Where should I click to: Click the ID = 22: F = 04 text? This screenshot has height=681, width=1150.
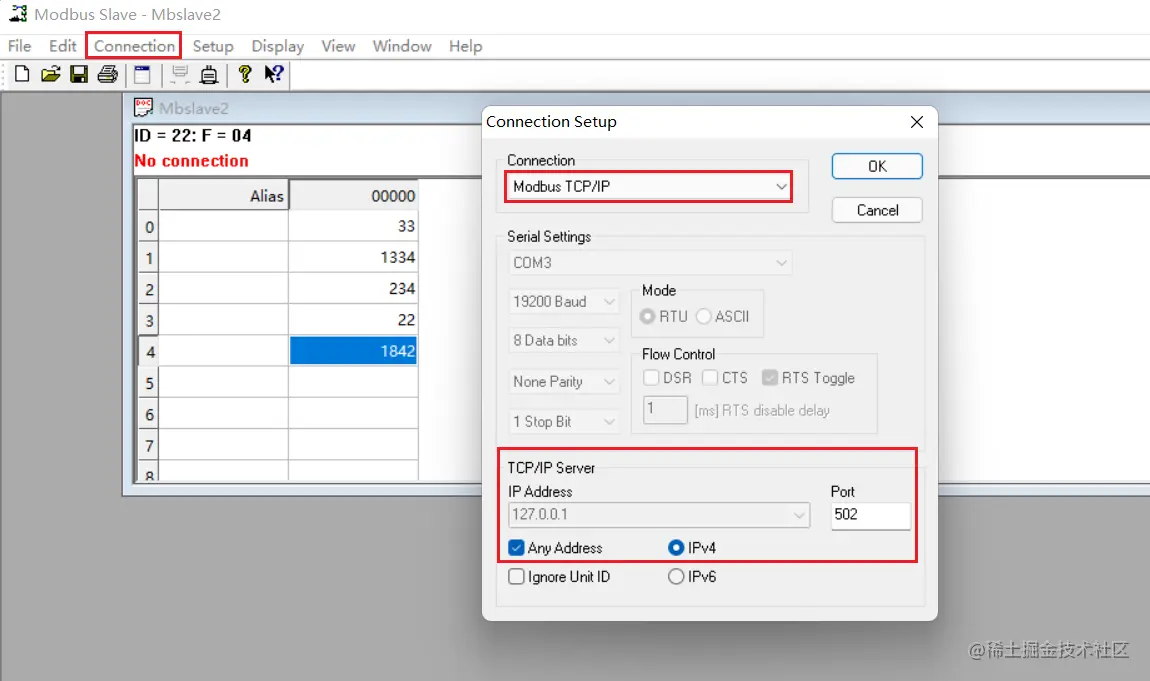[x=193, y=136]
